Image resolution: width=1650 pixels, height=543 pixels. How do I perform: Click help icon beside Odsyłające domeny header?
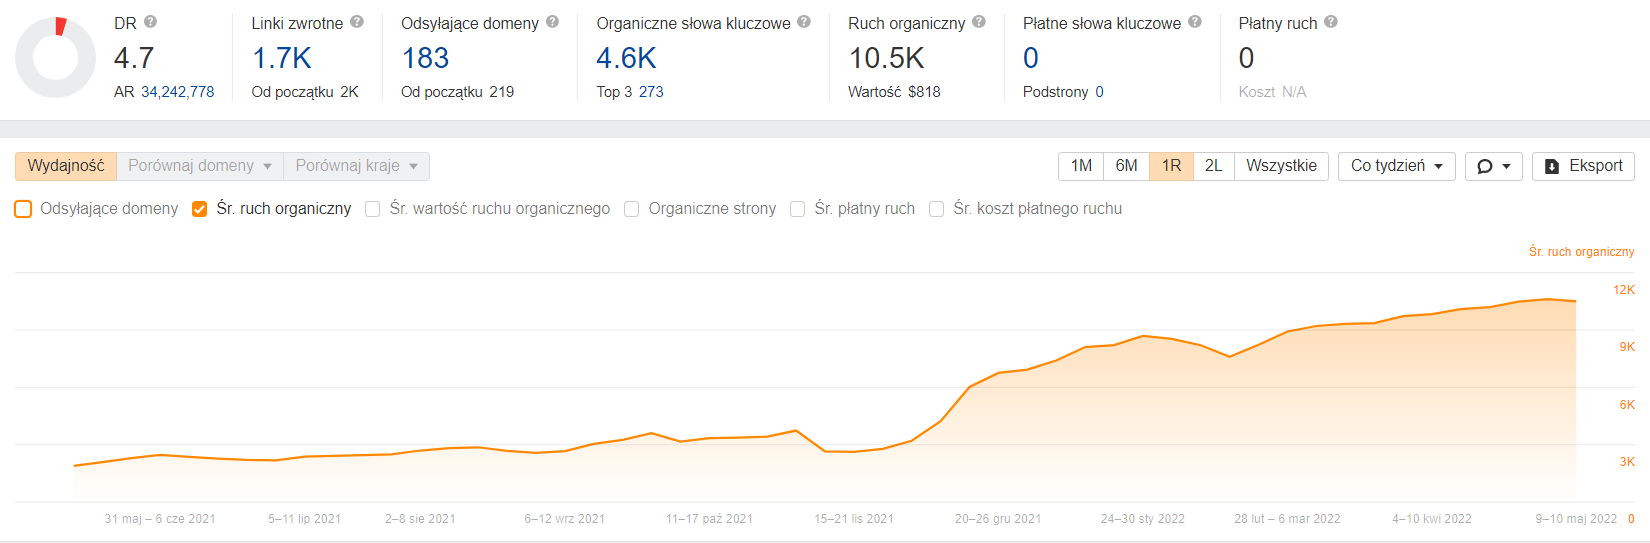pos(552,21)
